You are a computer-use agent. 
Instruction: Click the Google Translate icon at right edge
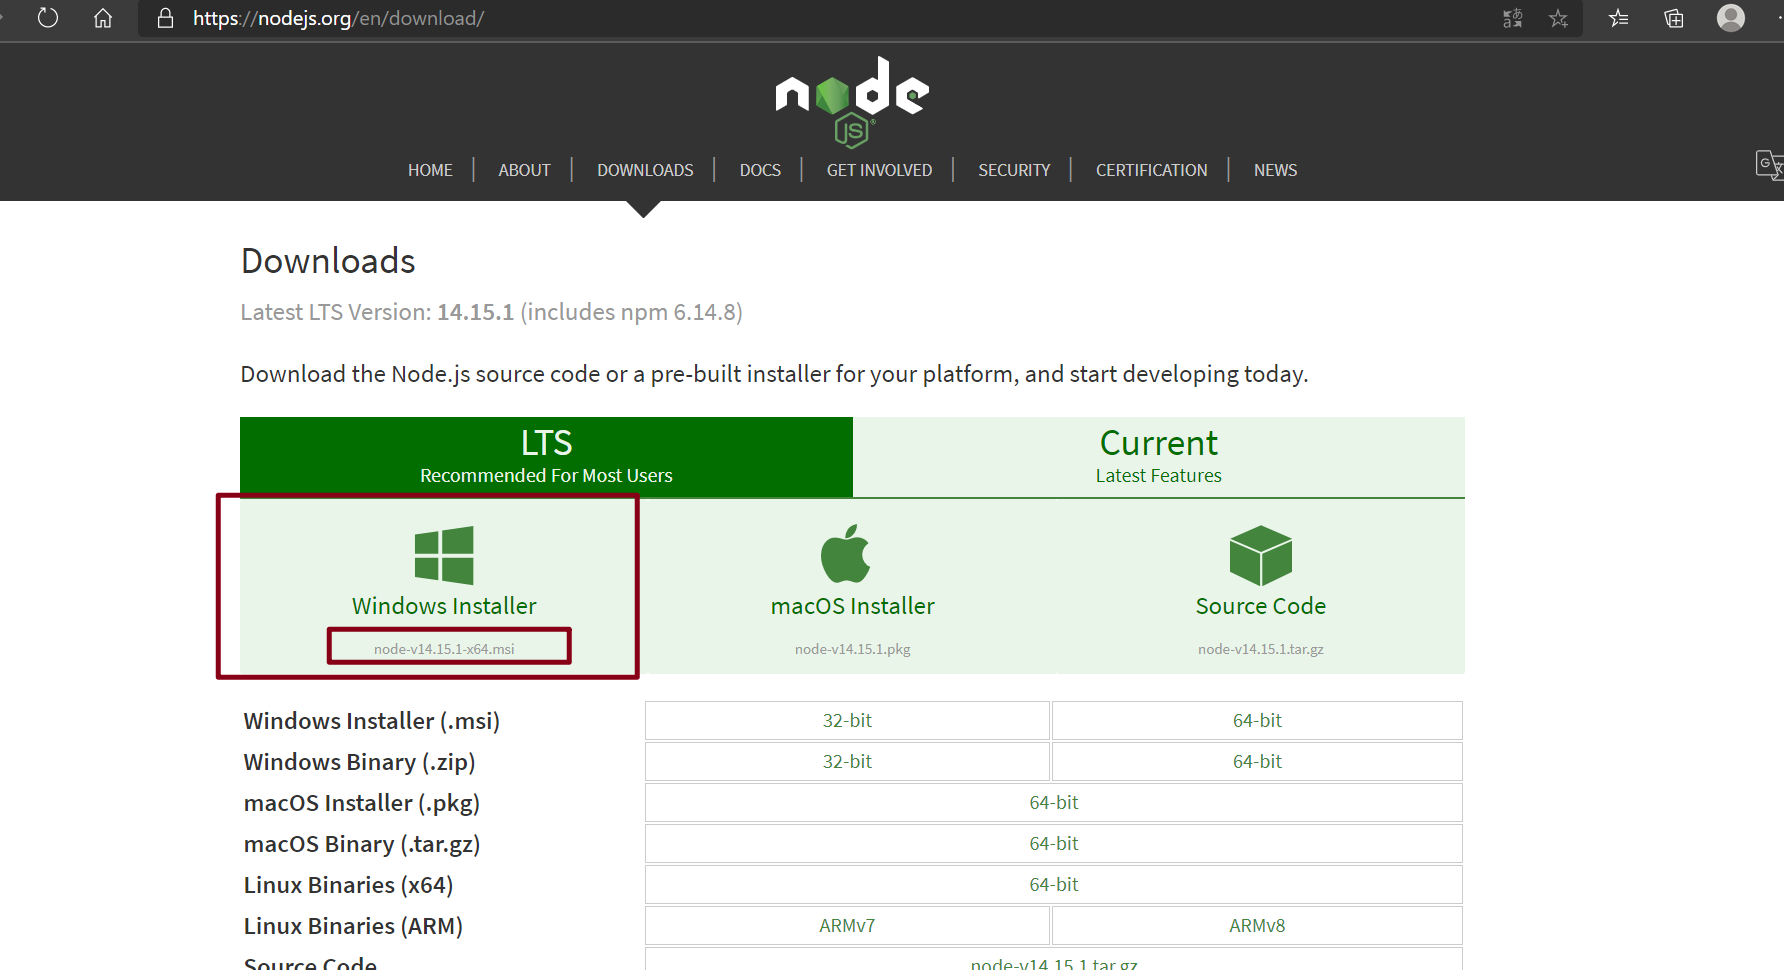point(1769,165)
